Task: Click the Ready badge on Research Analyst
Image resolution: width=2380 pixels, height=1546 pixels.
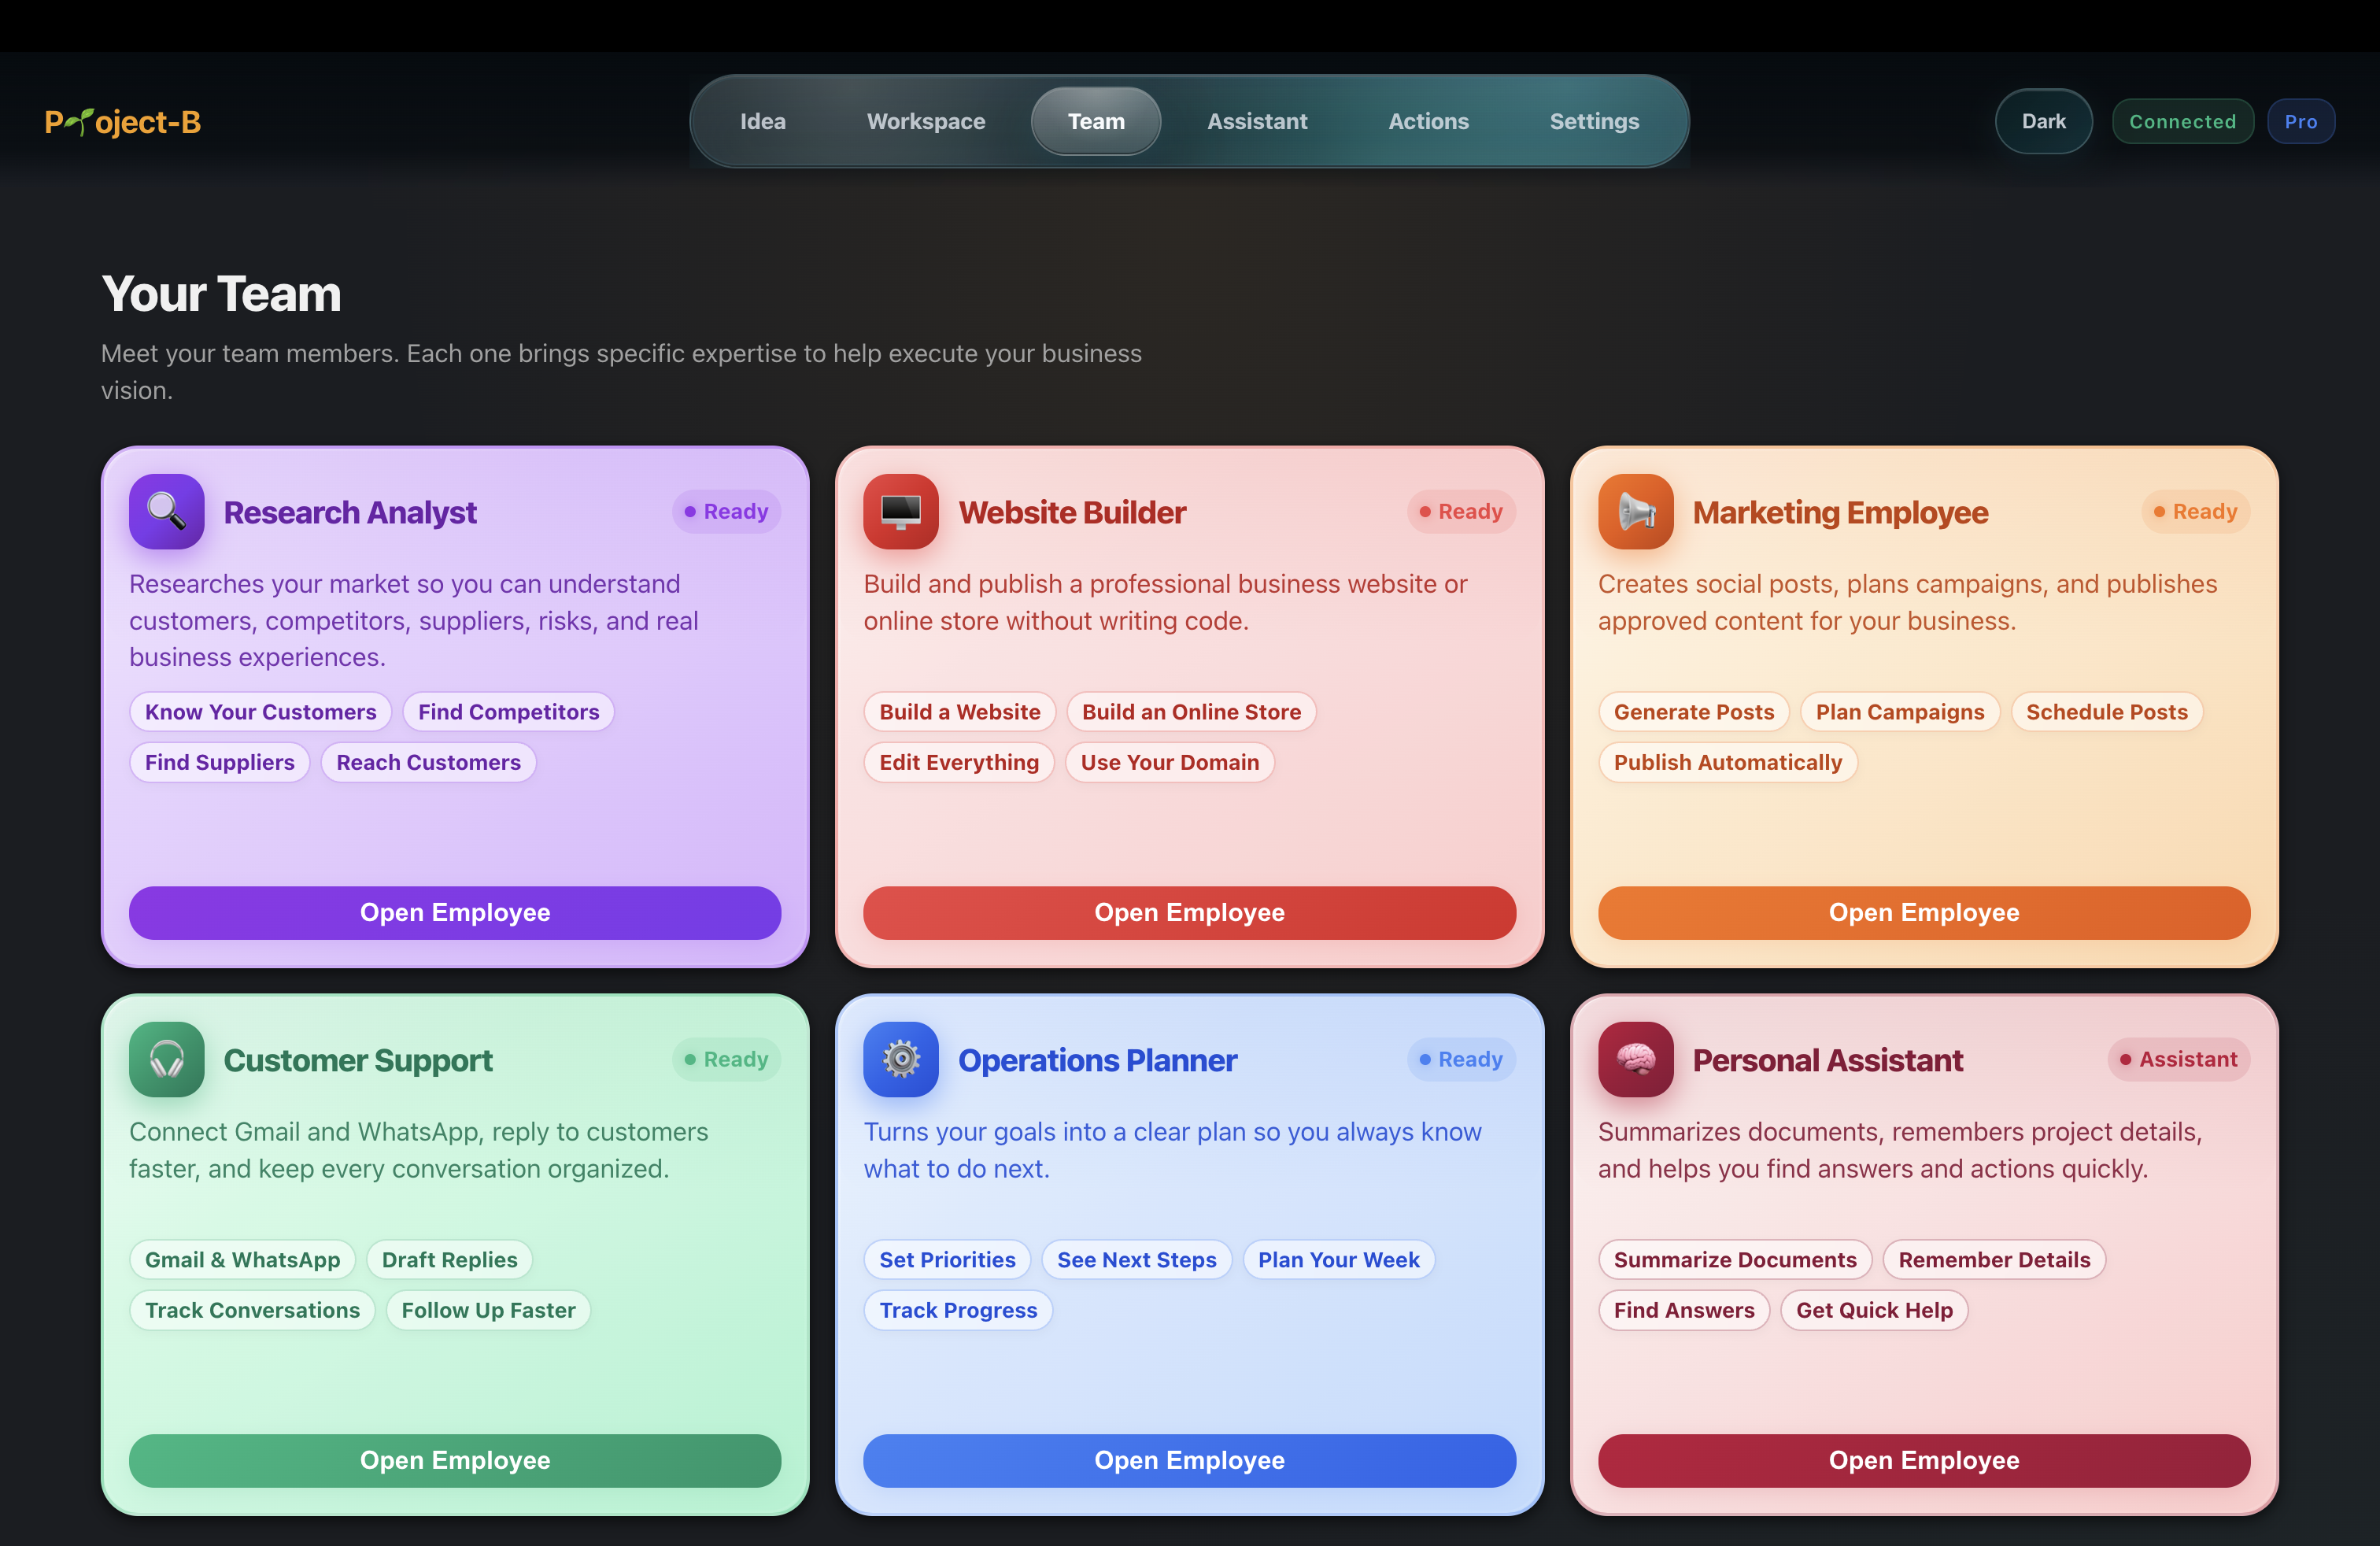Action: click(x=726, y=511)
